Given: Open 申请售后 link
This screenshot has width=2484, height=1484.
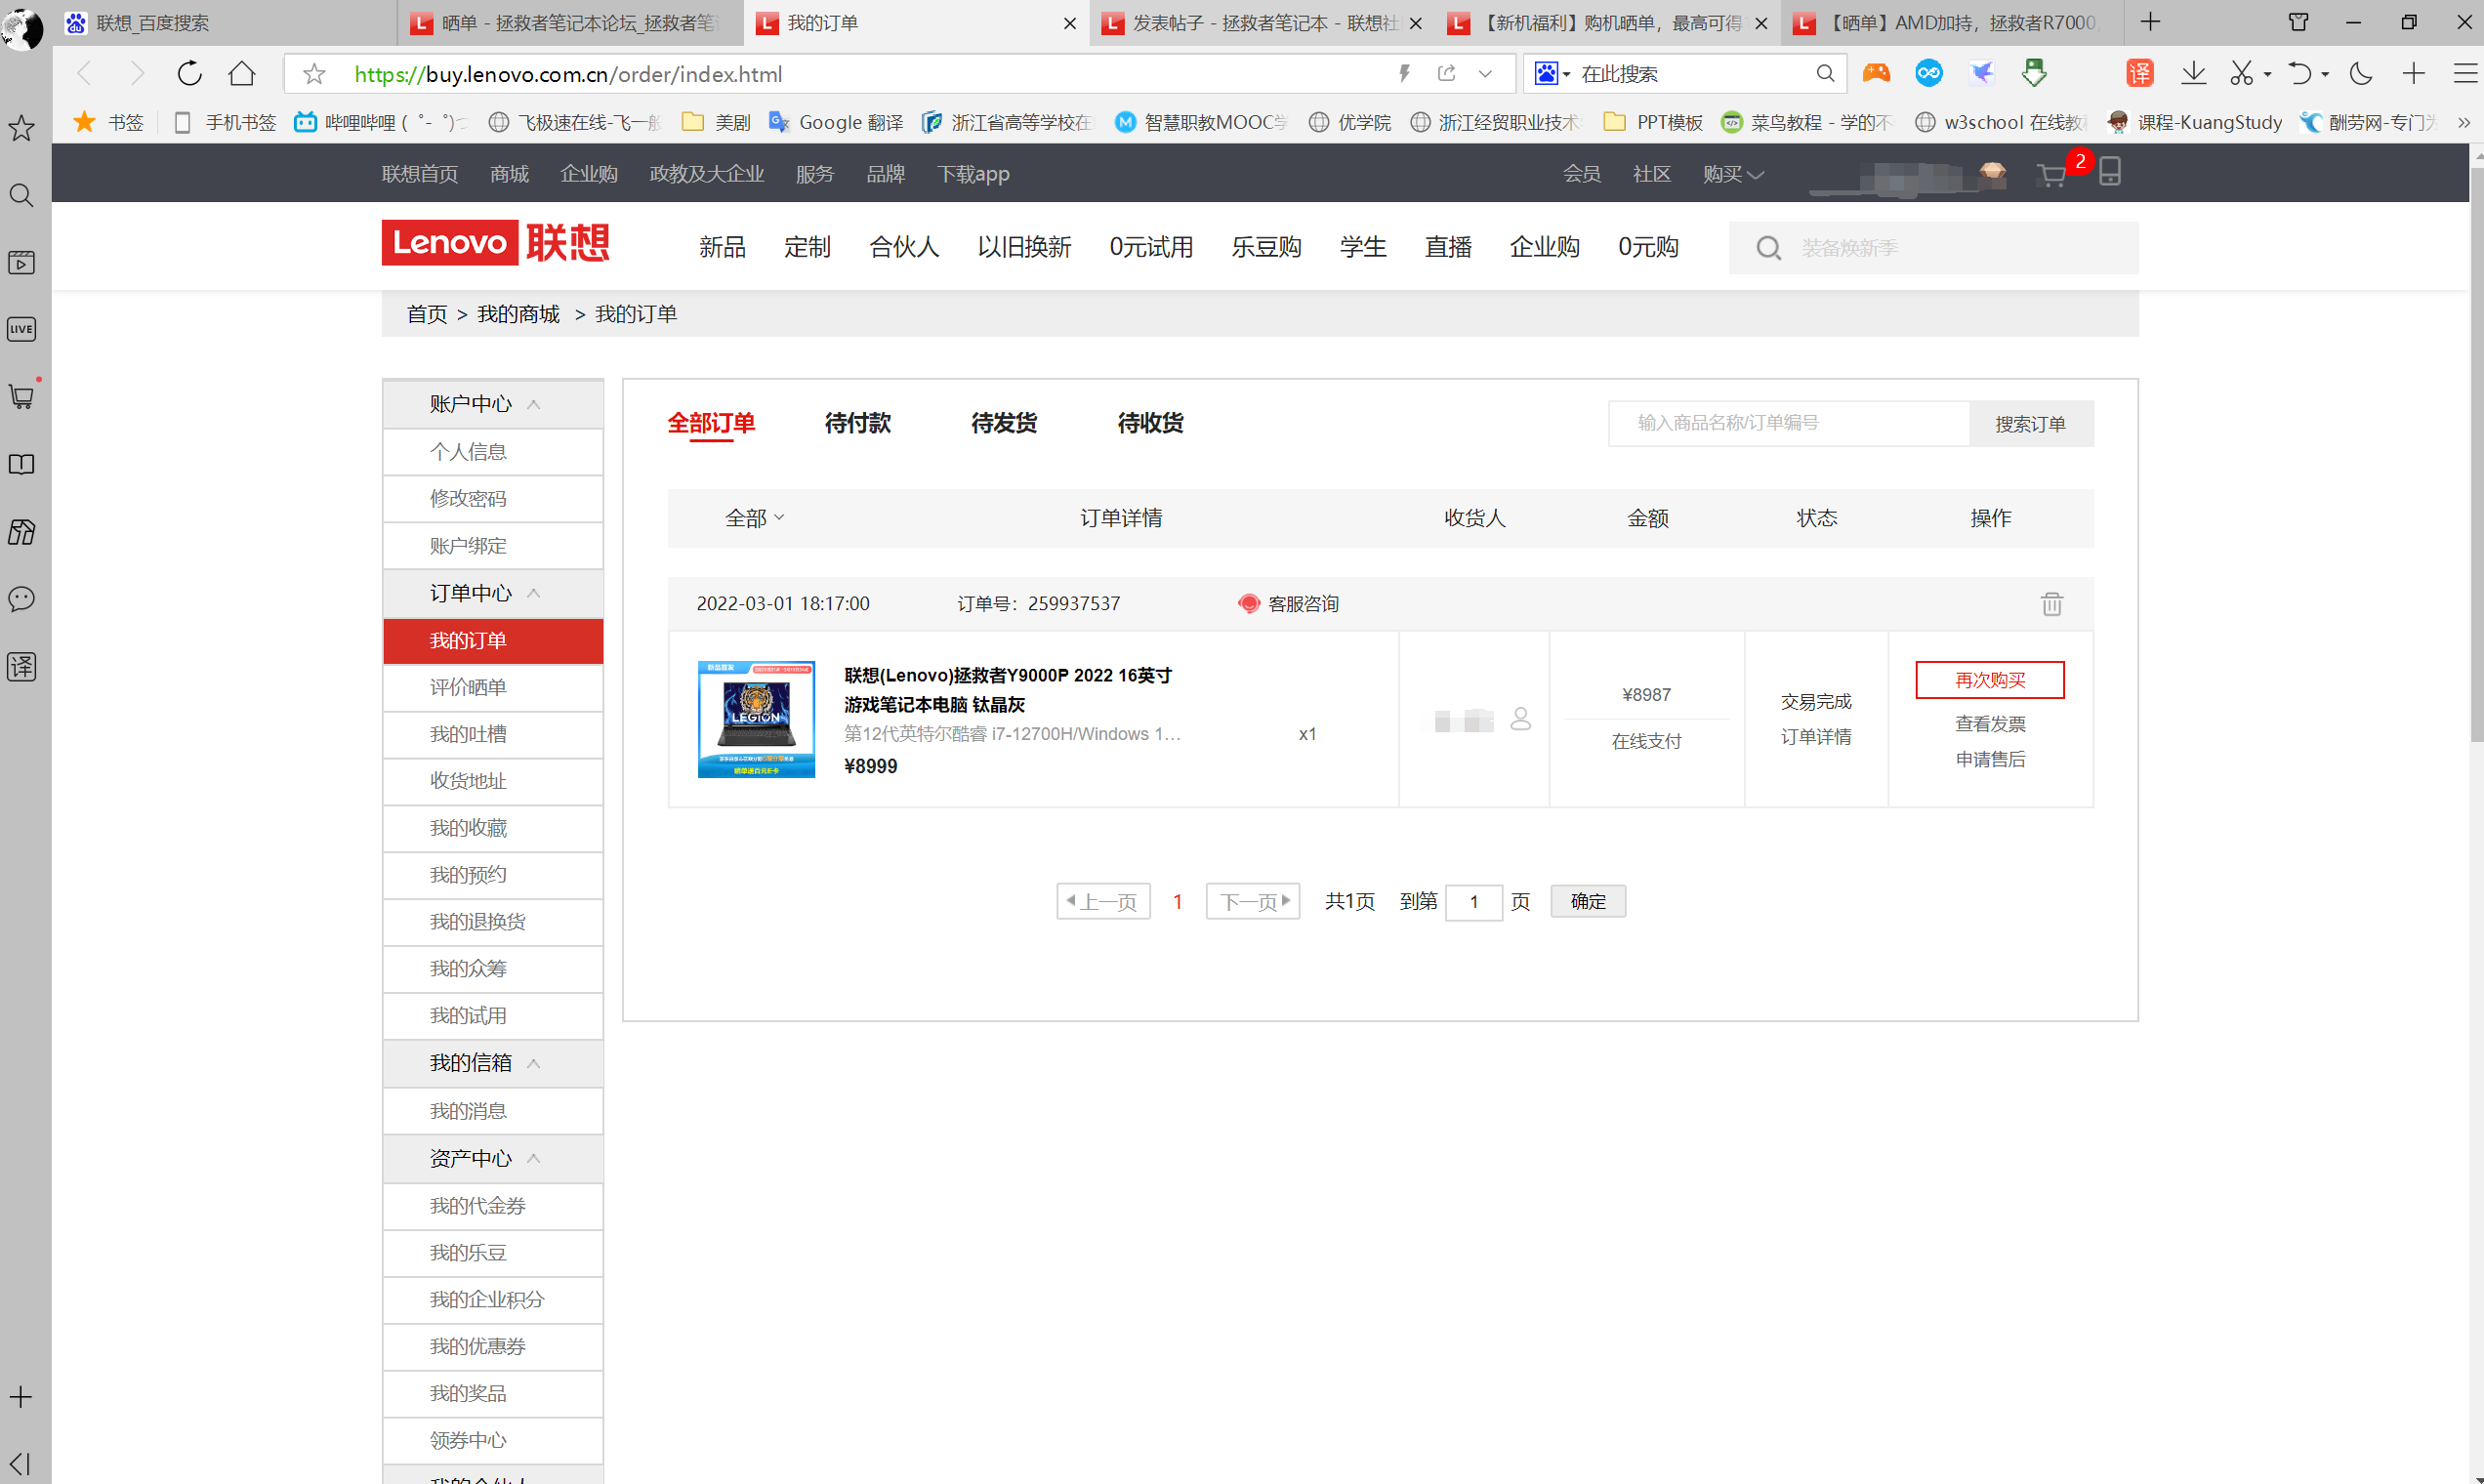Looking at the screenshot, I should point(1990,759).
